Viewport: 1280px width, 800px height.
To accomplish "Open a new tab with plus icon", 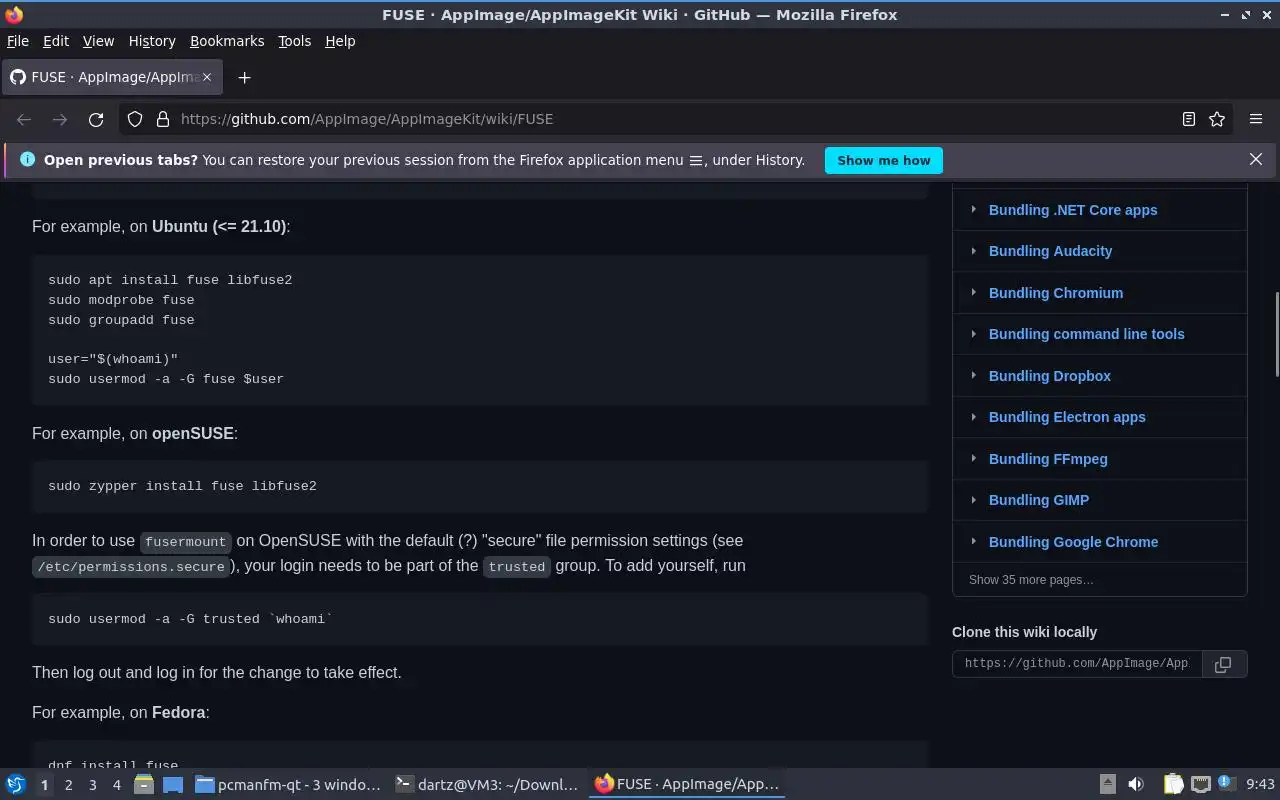I will [244, 77].
